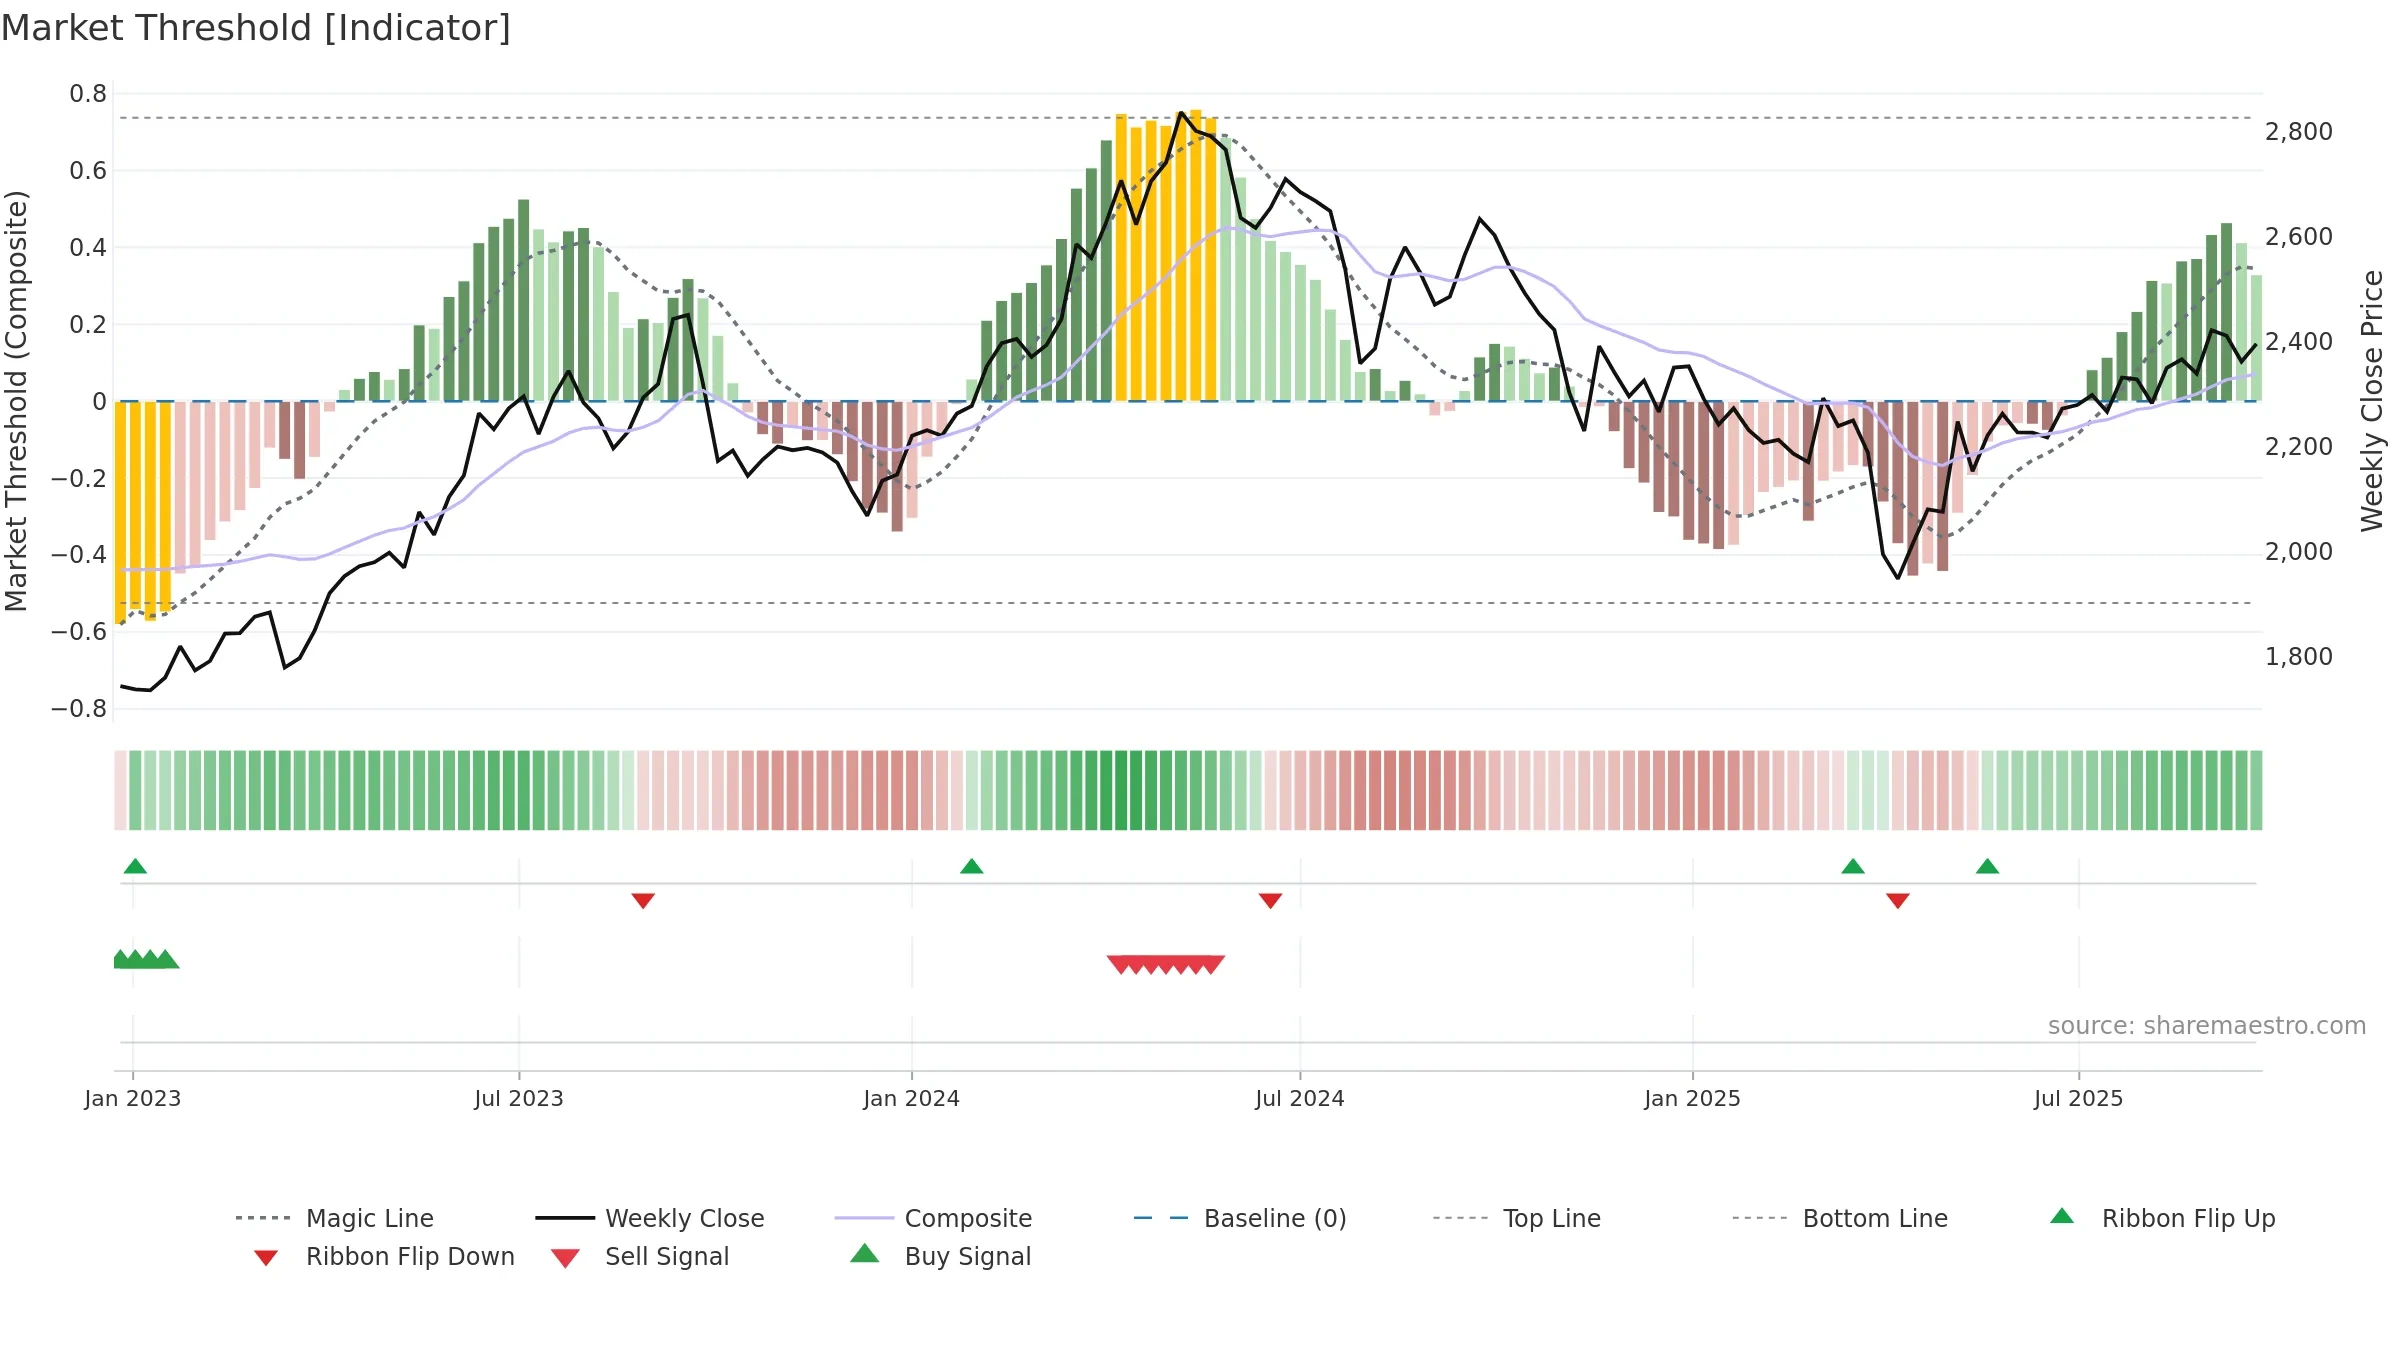This screenshot has height=1350, width=2400.
Task: Click the source: sharemaestro.com text
Action: (2207, 1025)
